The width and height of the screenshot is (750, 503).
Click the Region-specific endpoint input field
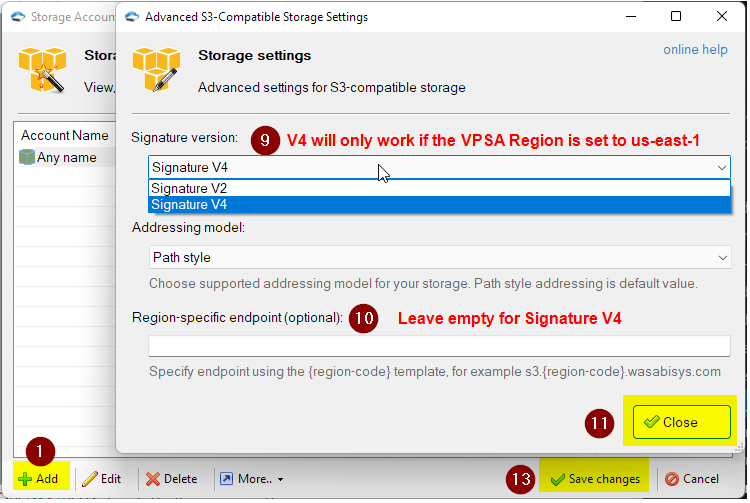pyautogui.click(x=439, y=346)
